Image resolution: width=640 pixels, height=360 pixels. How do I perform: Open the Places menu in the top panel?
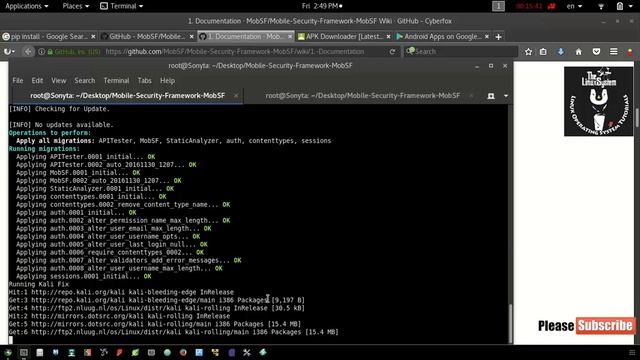[x=76, y=6]
